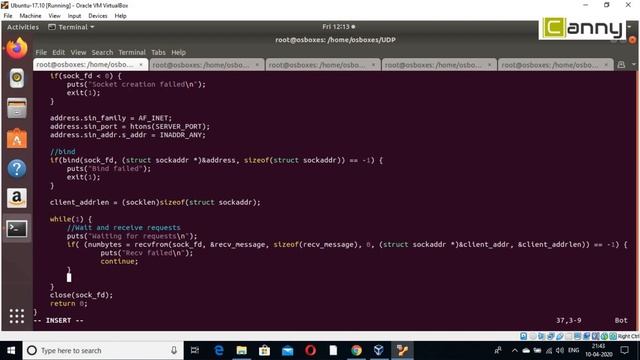Viewport: 640px width, 360px height.
Task: Open the terminal tabs dropdown arrow
Action: click(633, 64)
